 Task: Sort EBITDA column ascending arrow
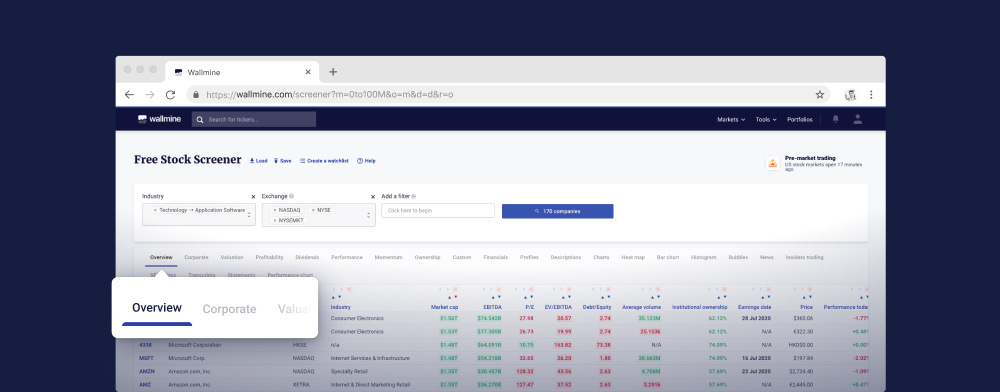(493, 297)
